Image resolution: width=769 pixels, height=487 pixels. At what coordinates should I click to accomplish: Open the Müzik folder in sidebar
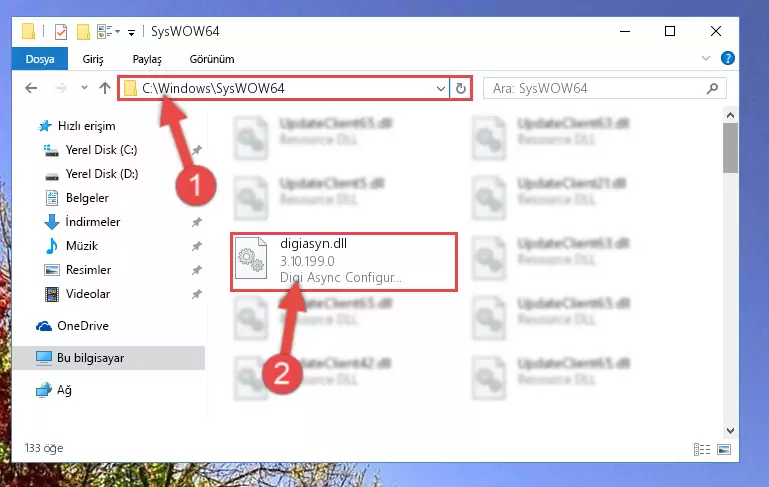tap(82, 246)
